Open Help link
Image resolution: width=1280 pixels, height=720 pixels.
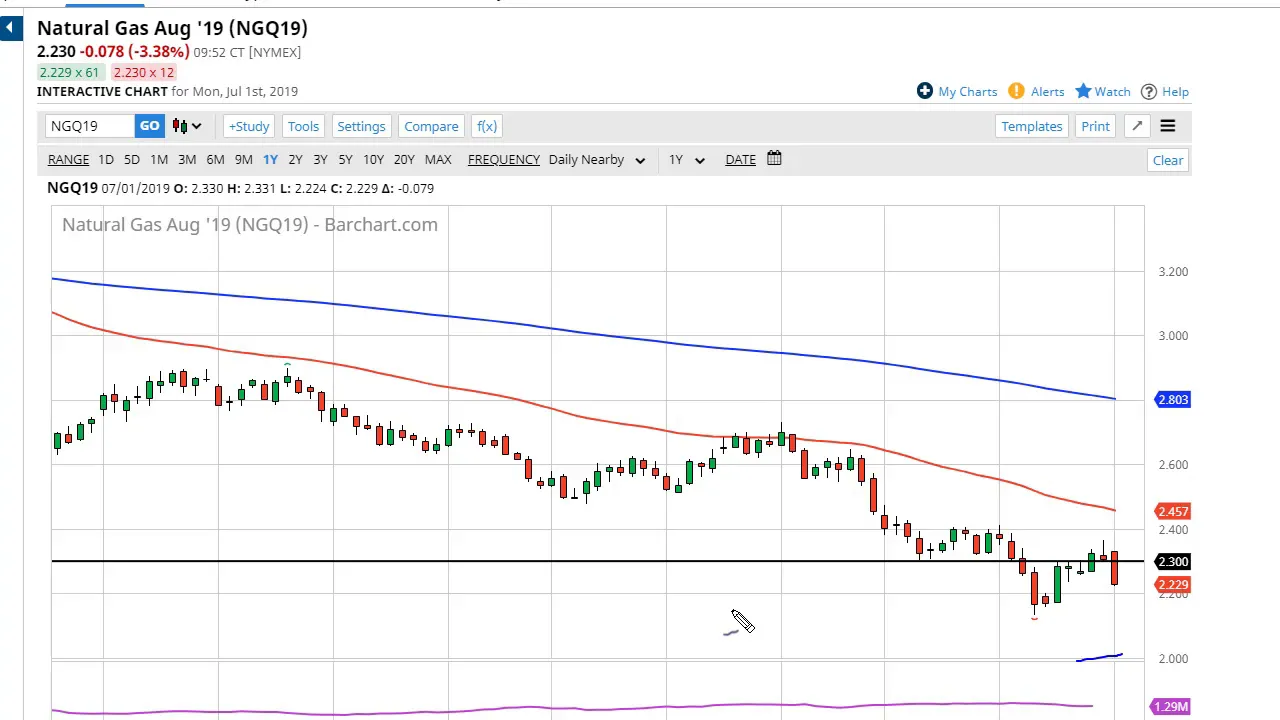click(1175, 92)
